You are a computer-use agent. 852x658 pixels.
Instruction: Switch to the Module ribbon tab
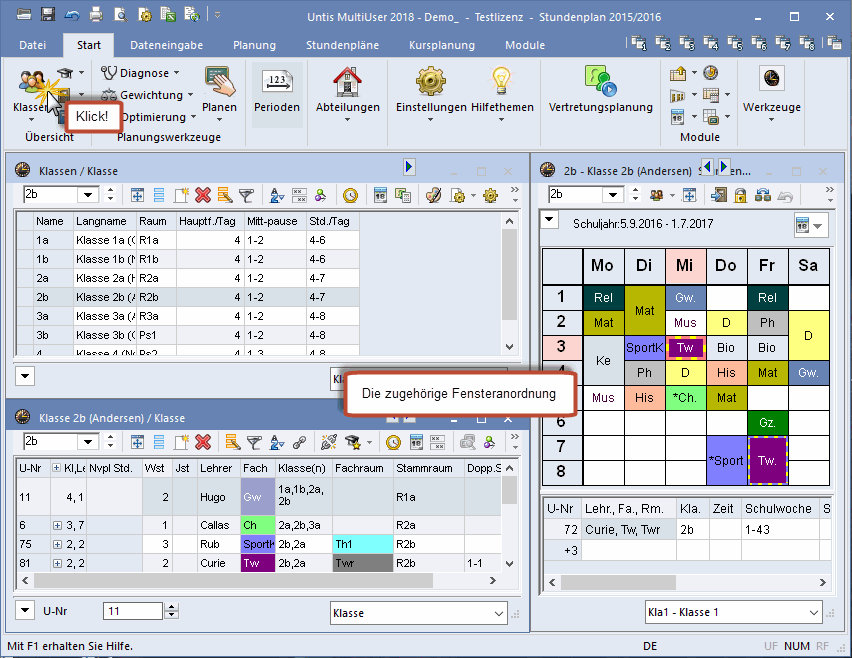coord(525,45)
